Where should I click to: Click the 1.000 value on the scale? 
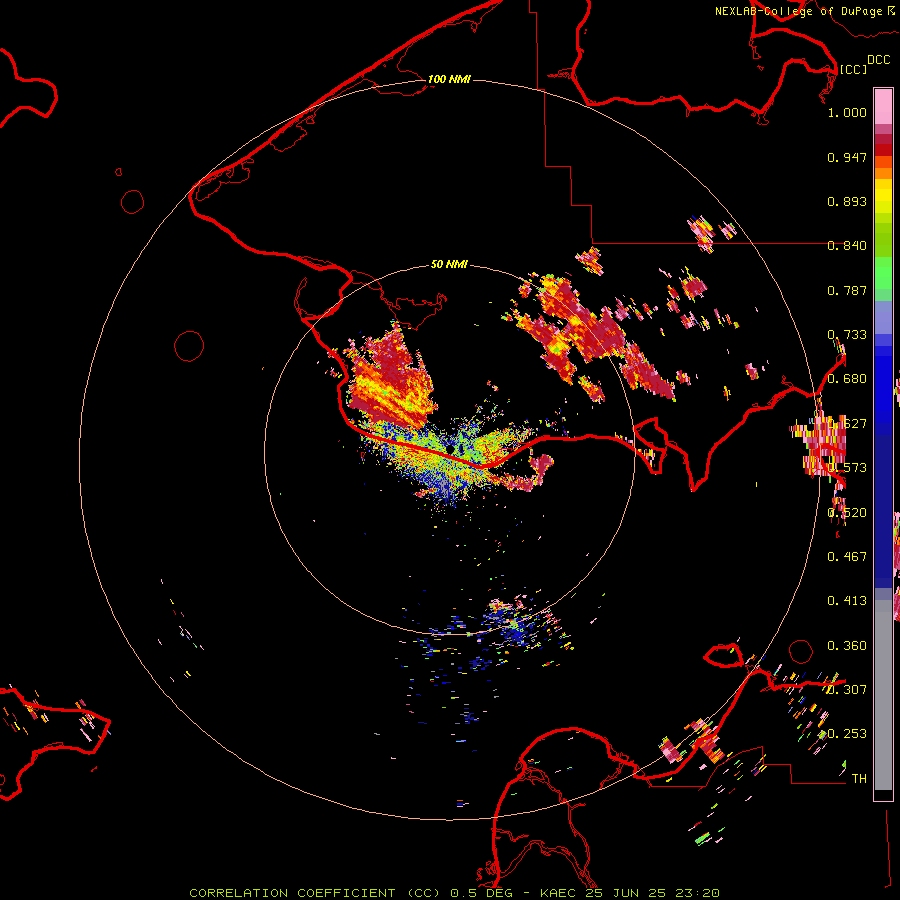(847, 112)
